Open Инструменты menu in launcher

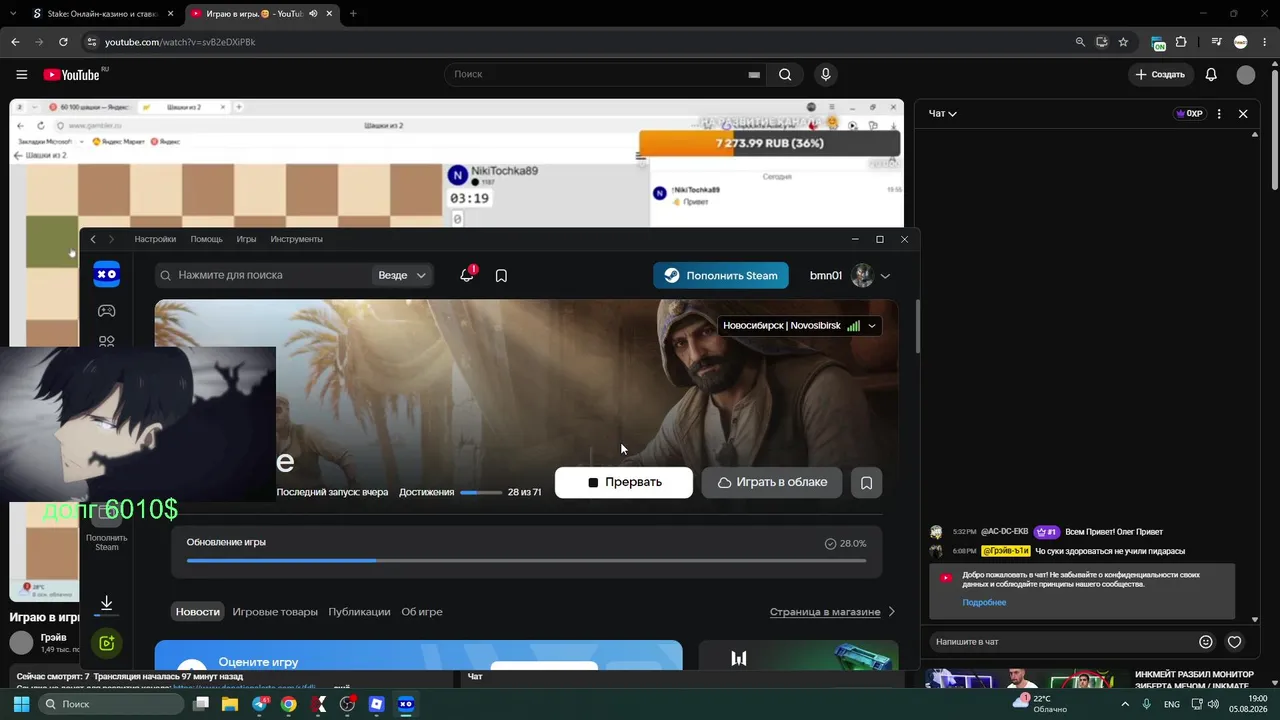(x=296, y=239)
